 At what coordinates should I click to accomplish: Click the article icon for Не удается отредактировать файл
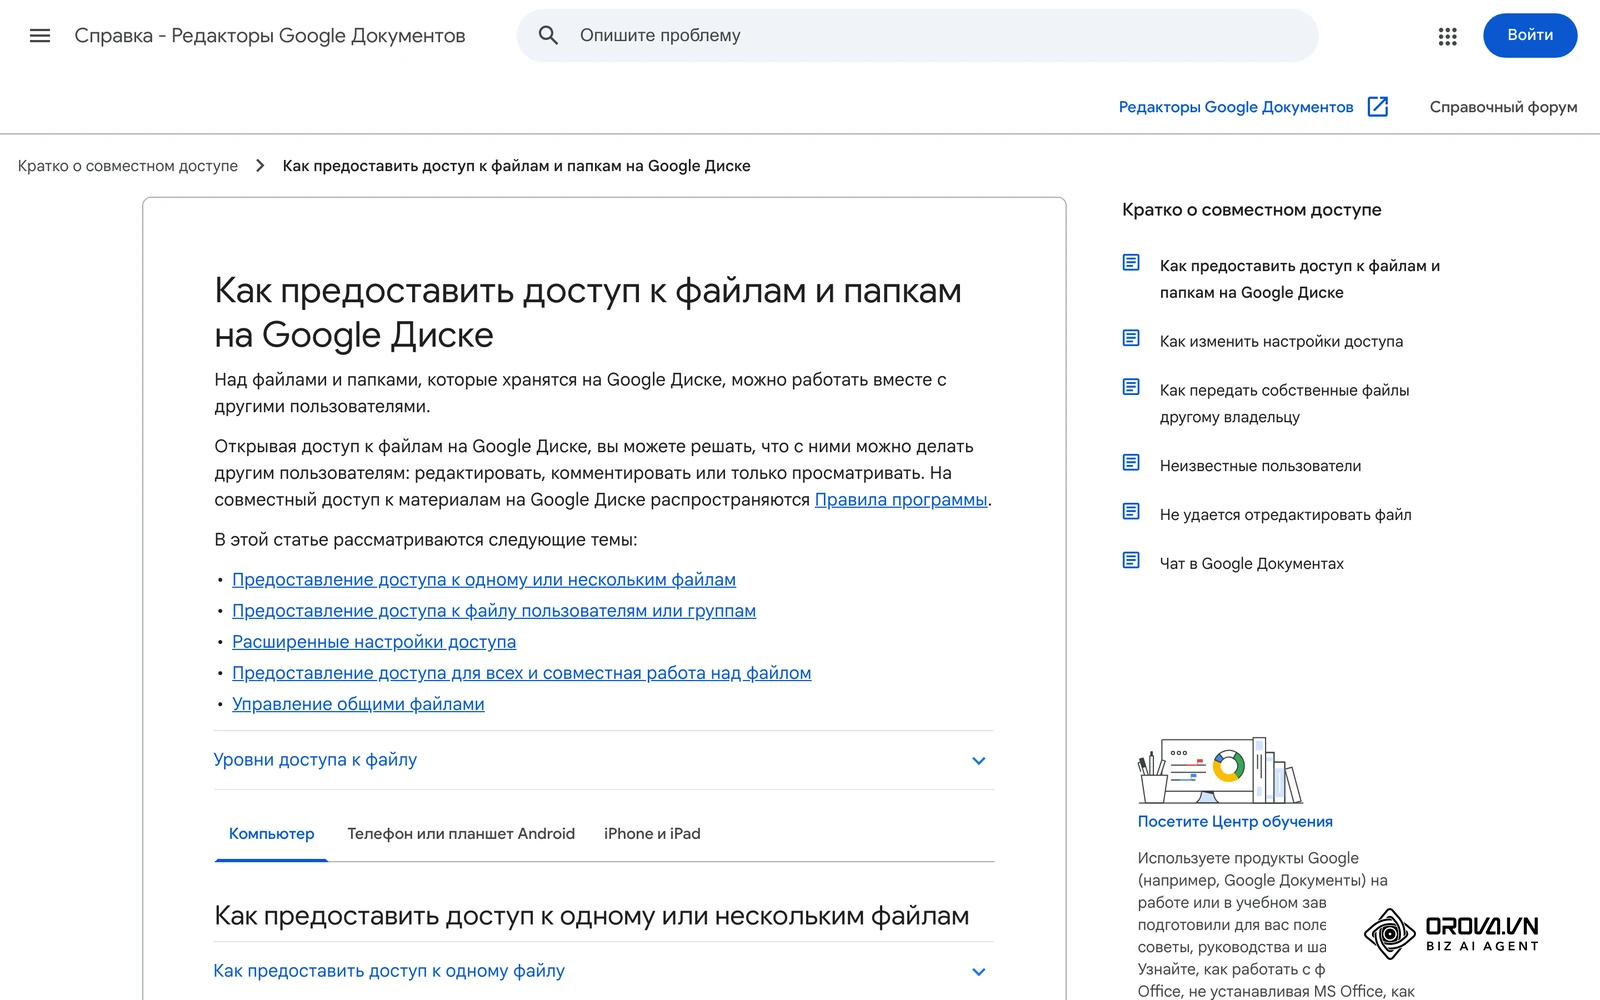pyautogui.click(x=1131, y=511)
